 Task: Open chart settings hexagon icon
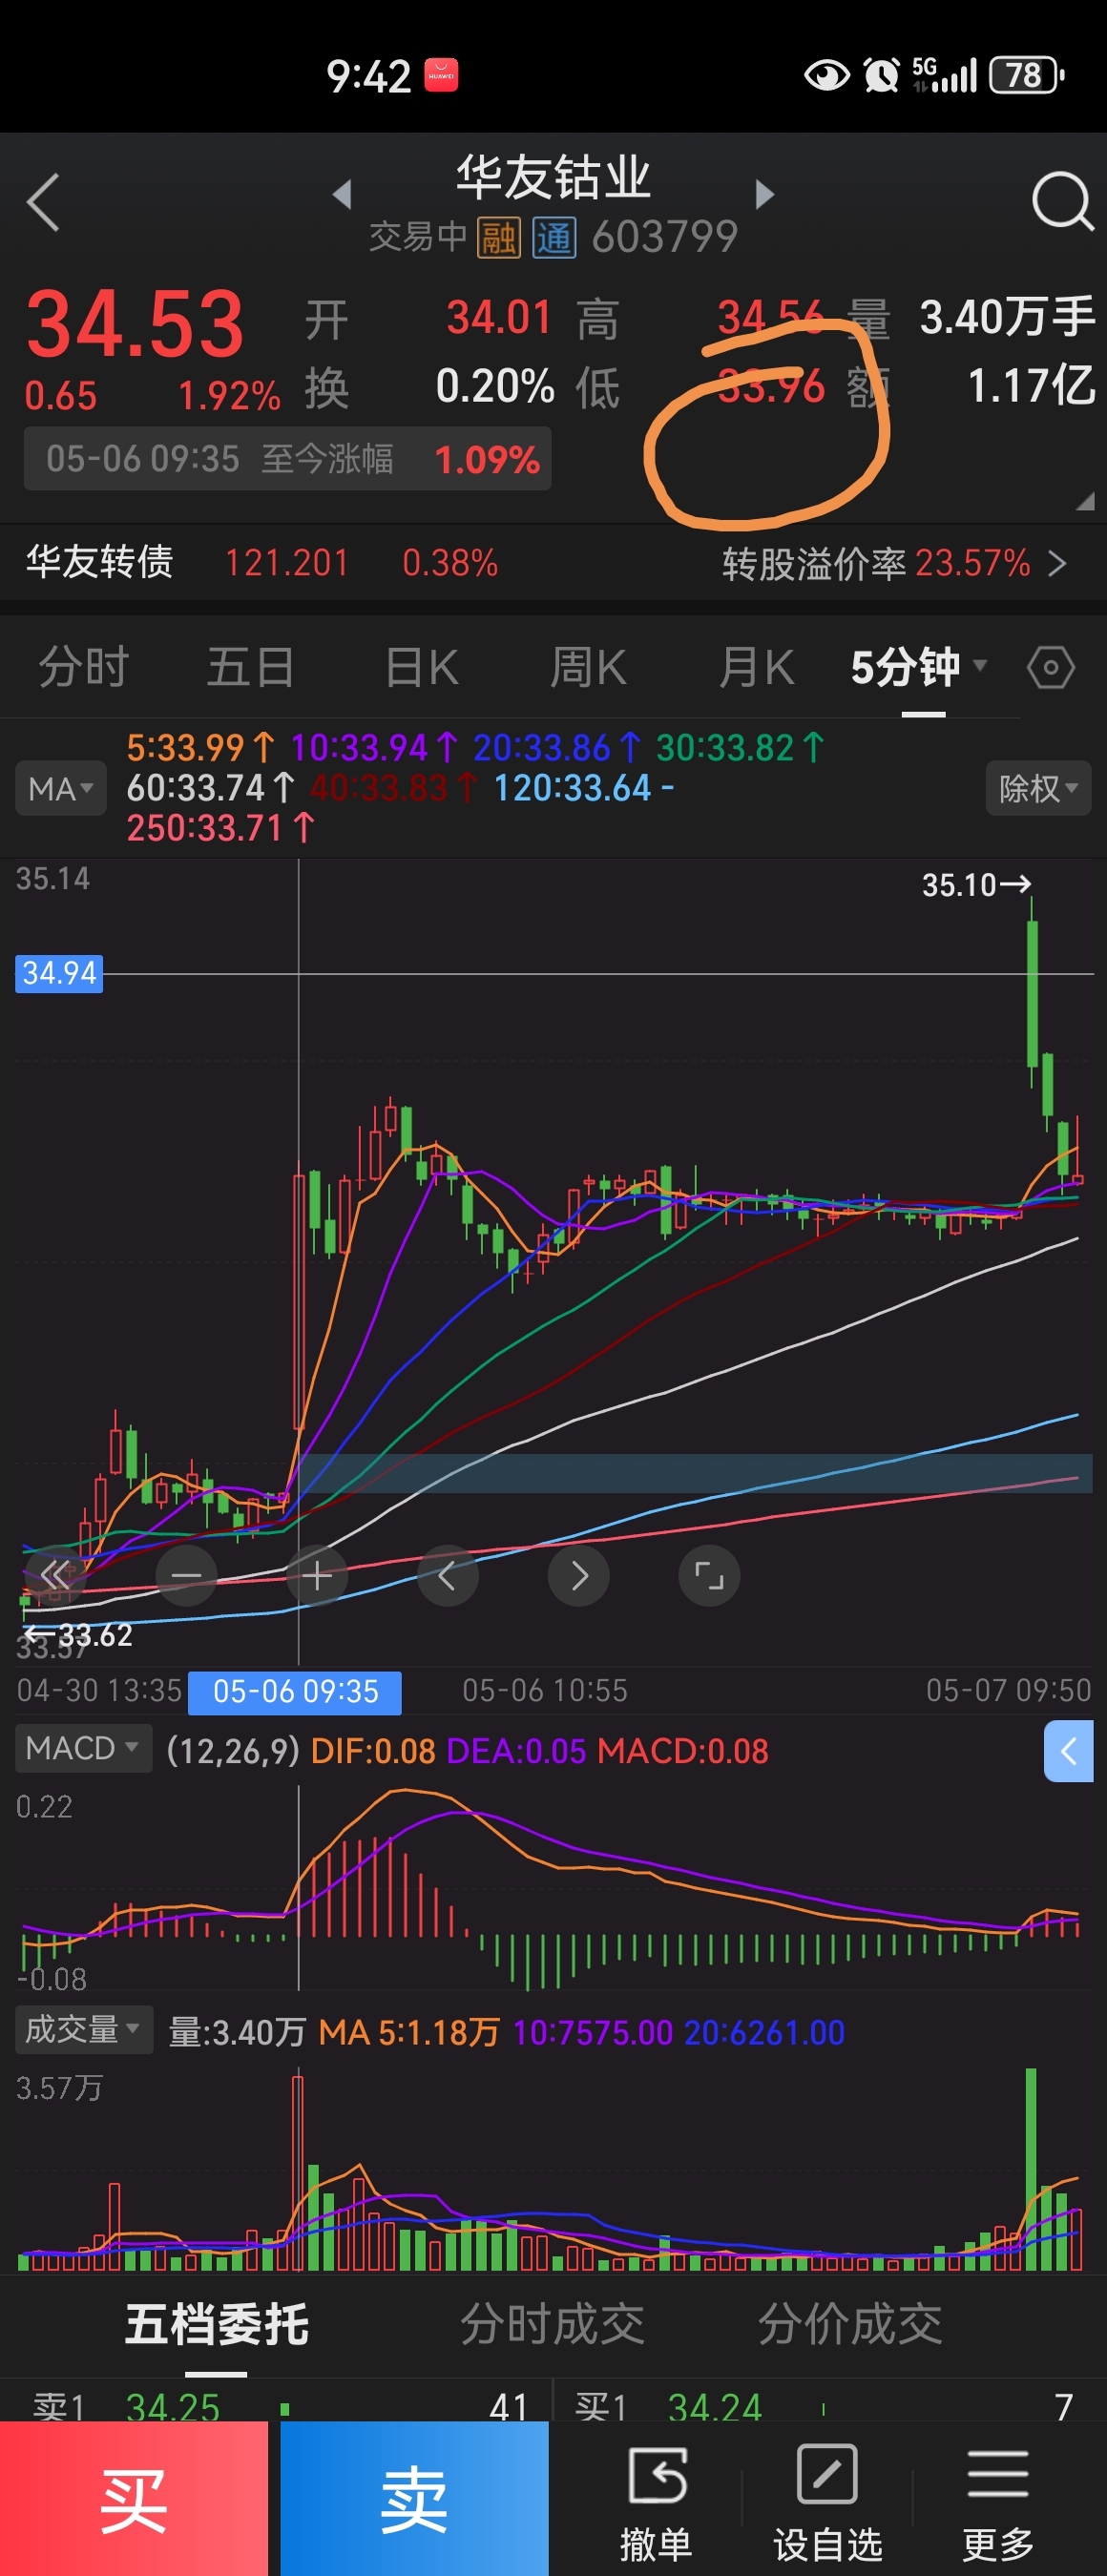coord(1051,667)
